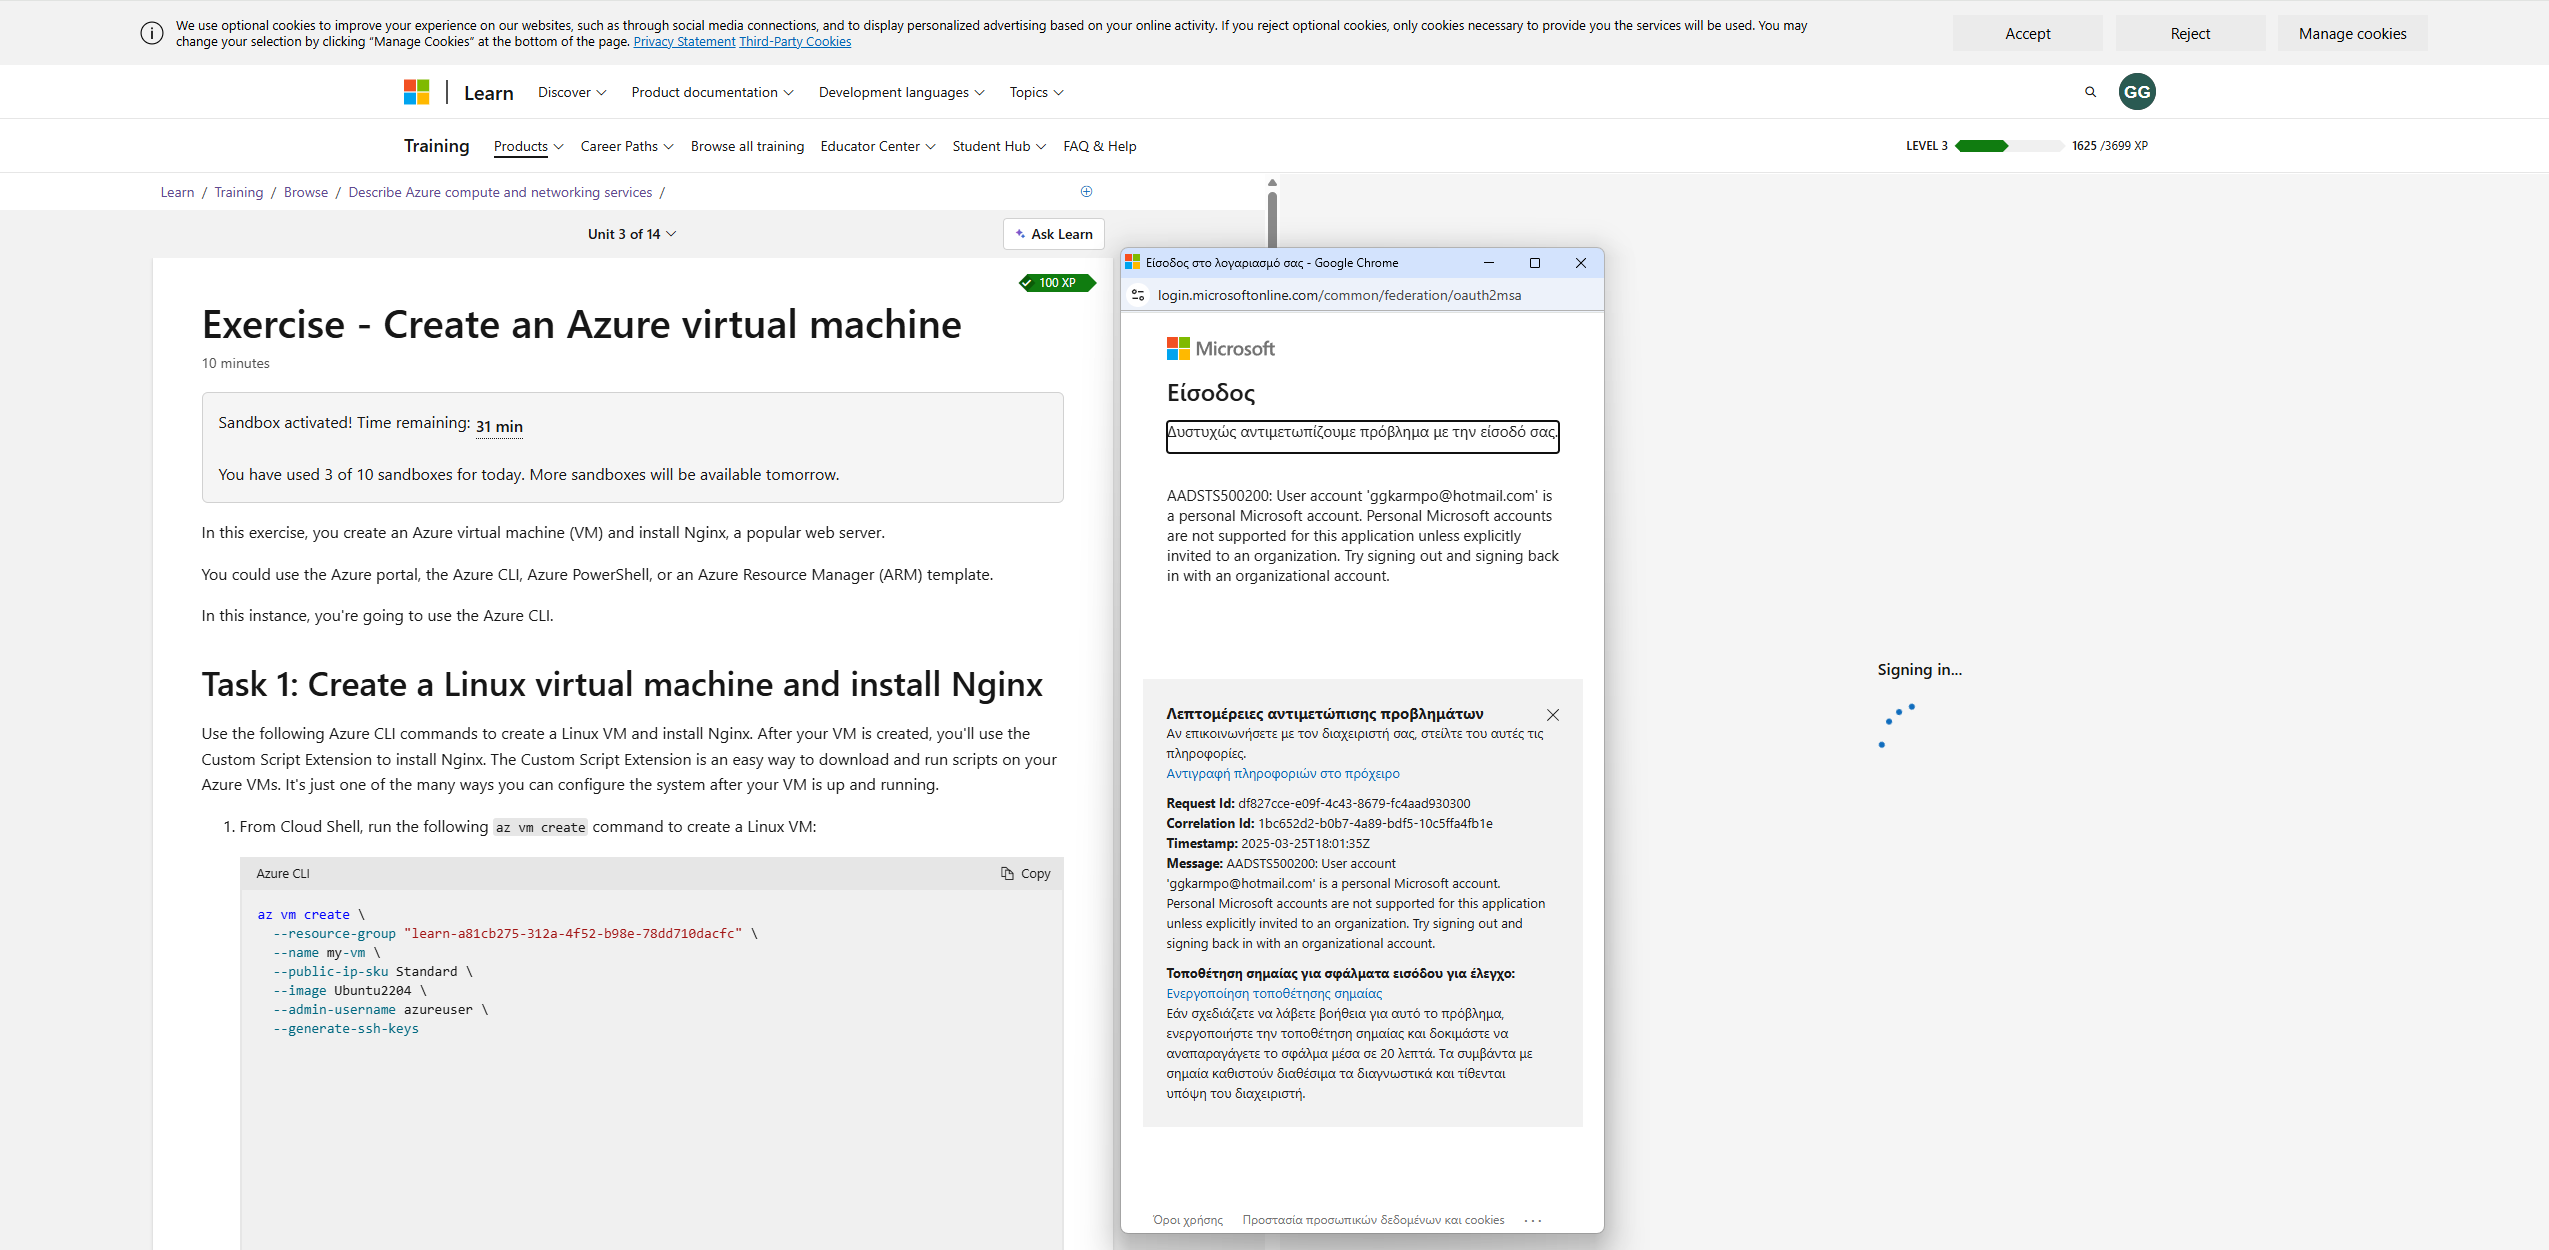The height and width of the screenshot is (1250, 2549).
Task: Click the Azure CLI code block label
Action: pyautogui.click(x=283, y=874)
